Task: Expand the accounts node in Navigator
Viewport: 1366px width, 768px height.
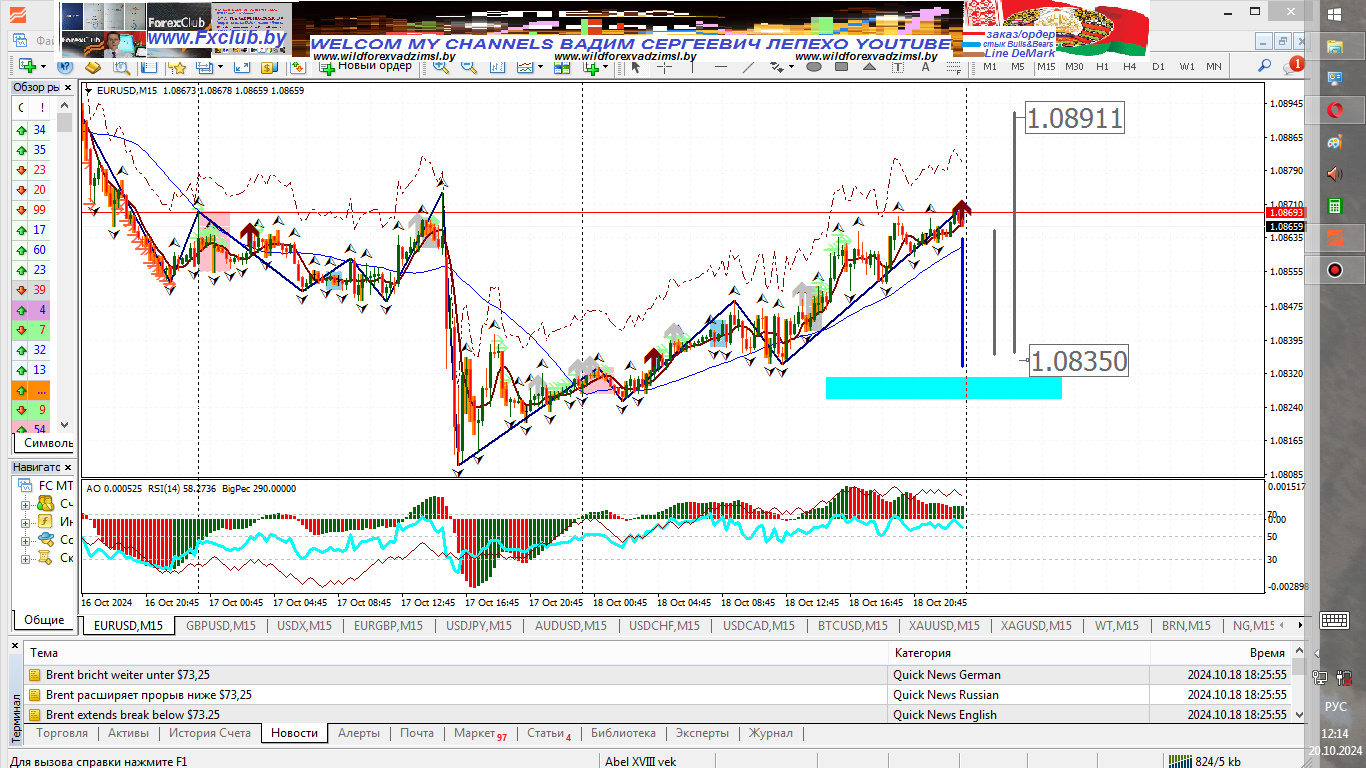Action: click(25, 504)
